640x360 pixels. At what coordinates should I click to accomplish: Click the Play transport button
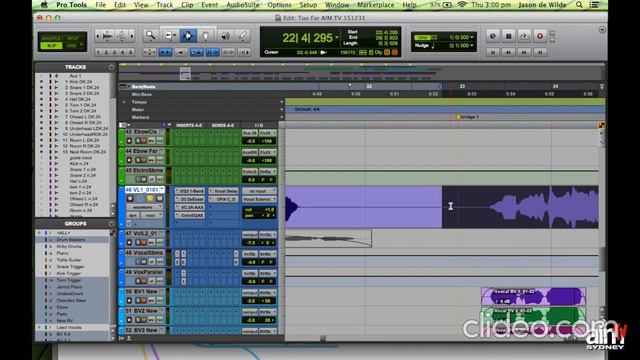click(524, 36)
